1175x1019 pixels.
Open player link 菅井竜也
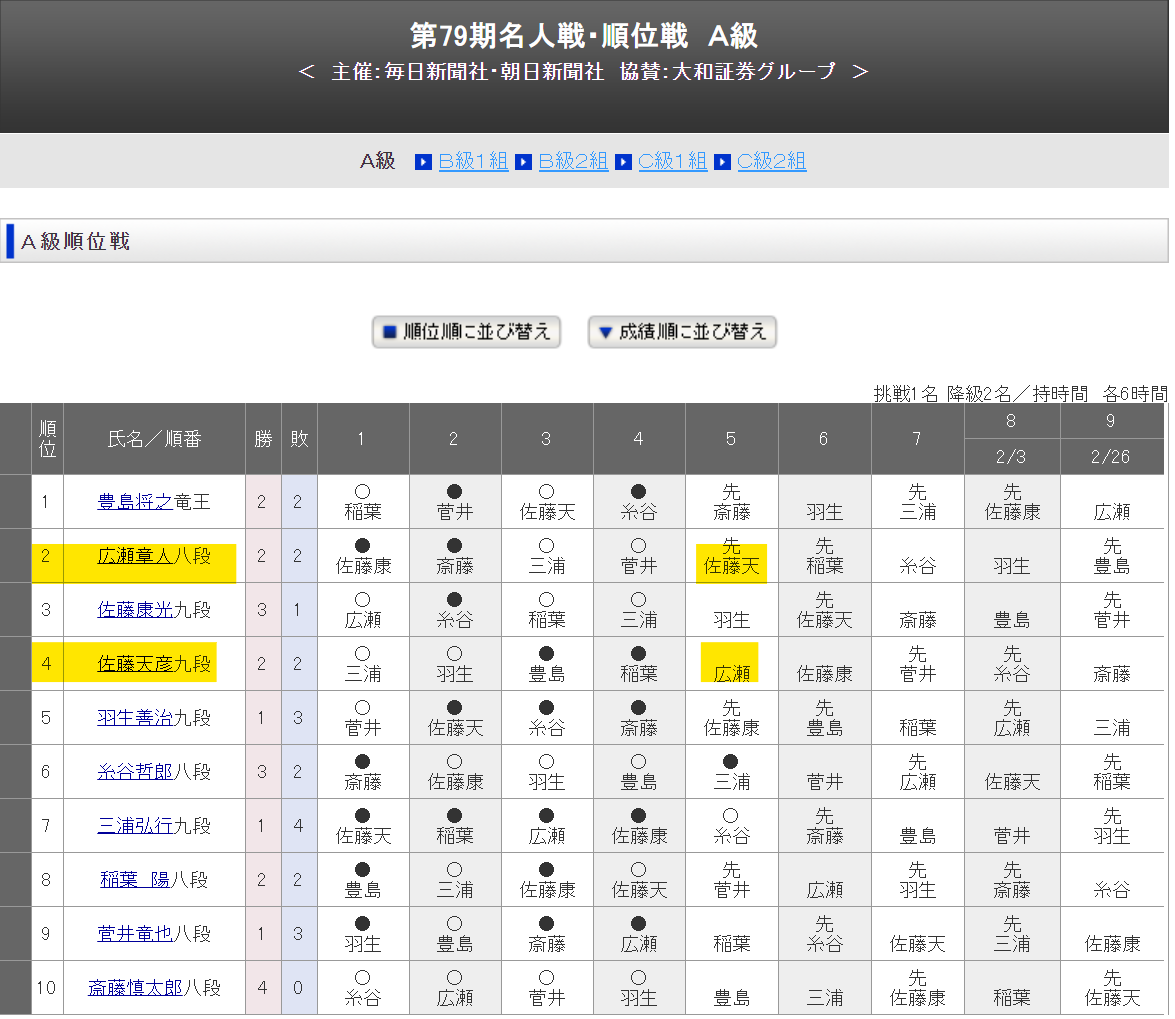point(135,933)
